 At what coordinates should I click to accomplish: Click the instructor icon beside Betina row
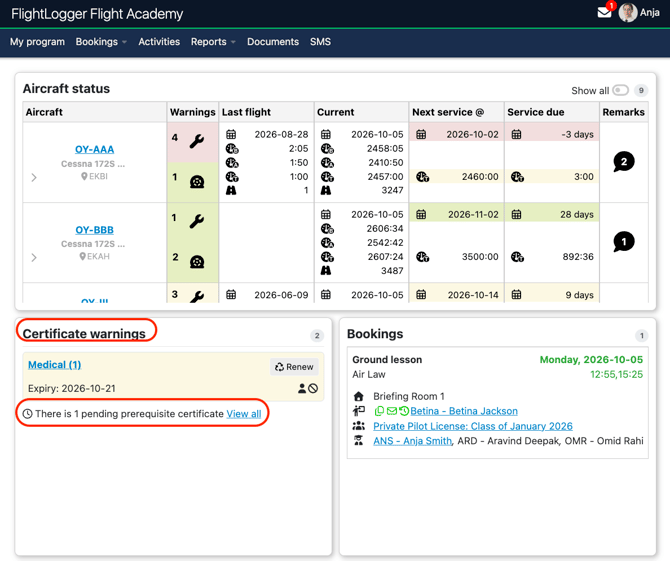point(359,411)
